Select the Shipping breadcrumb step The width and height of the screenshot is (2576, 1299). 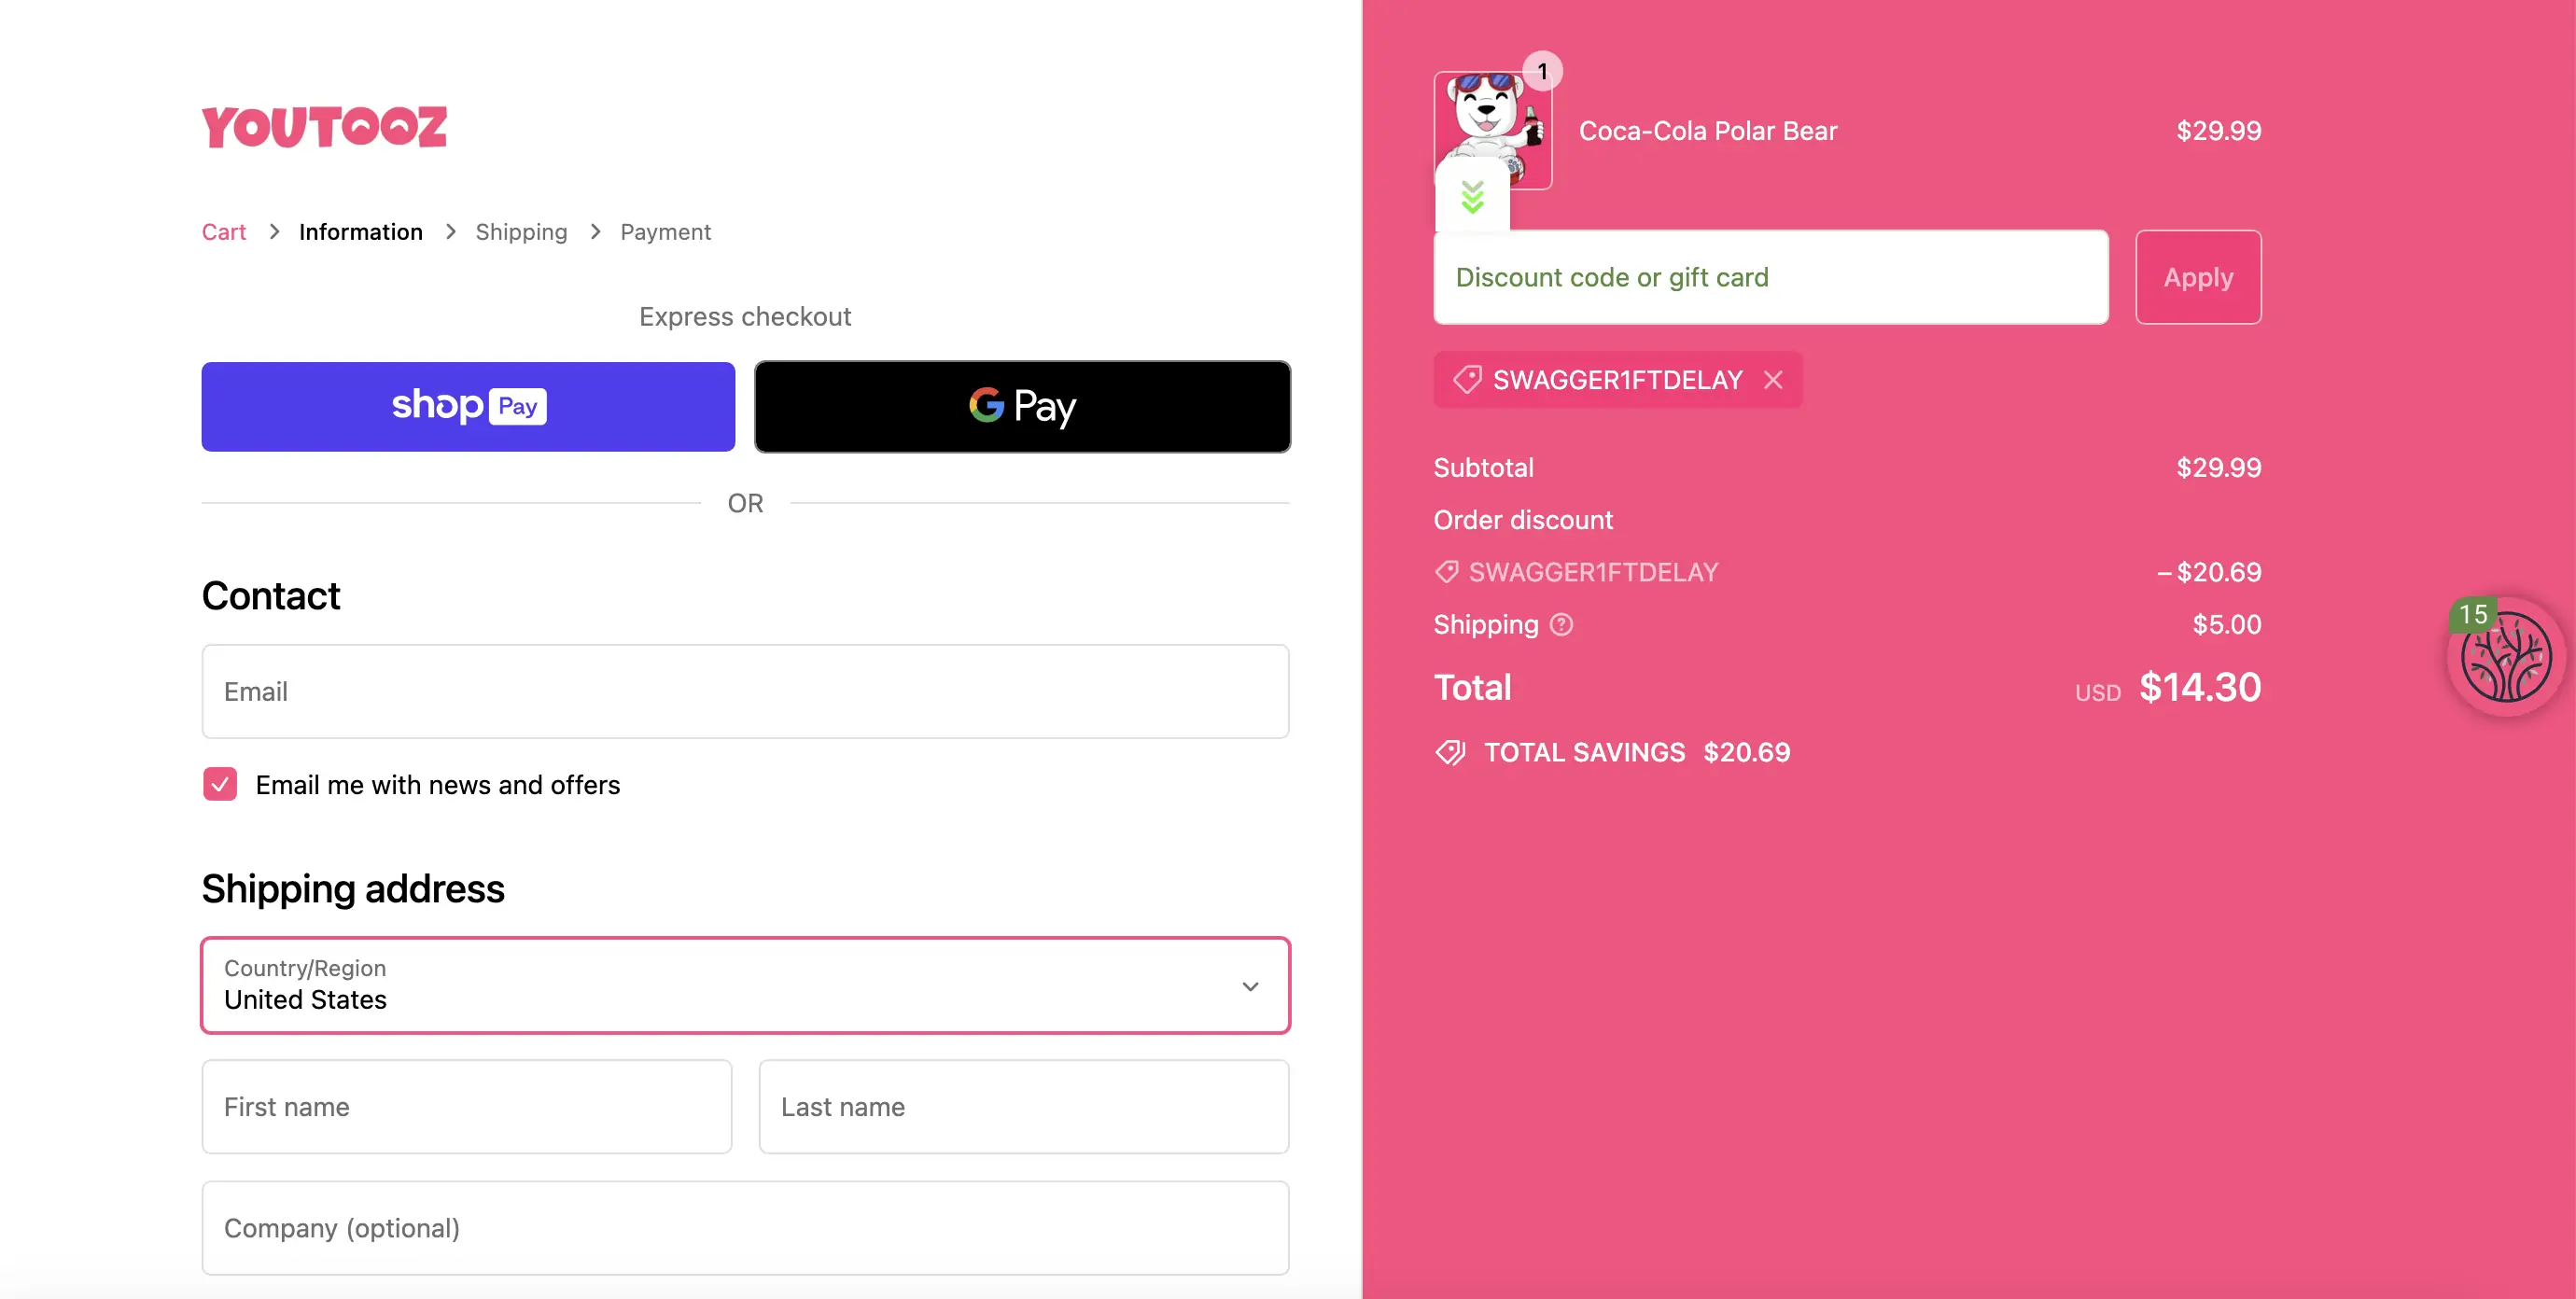521,232
